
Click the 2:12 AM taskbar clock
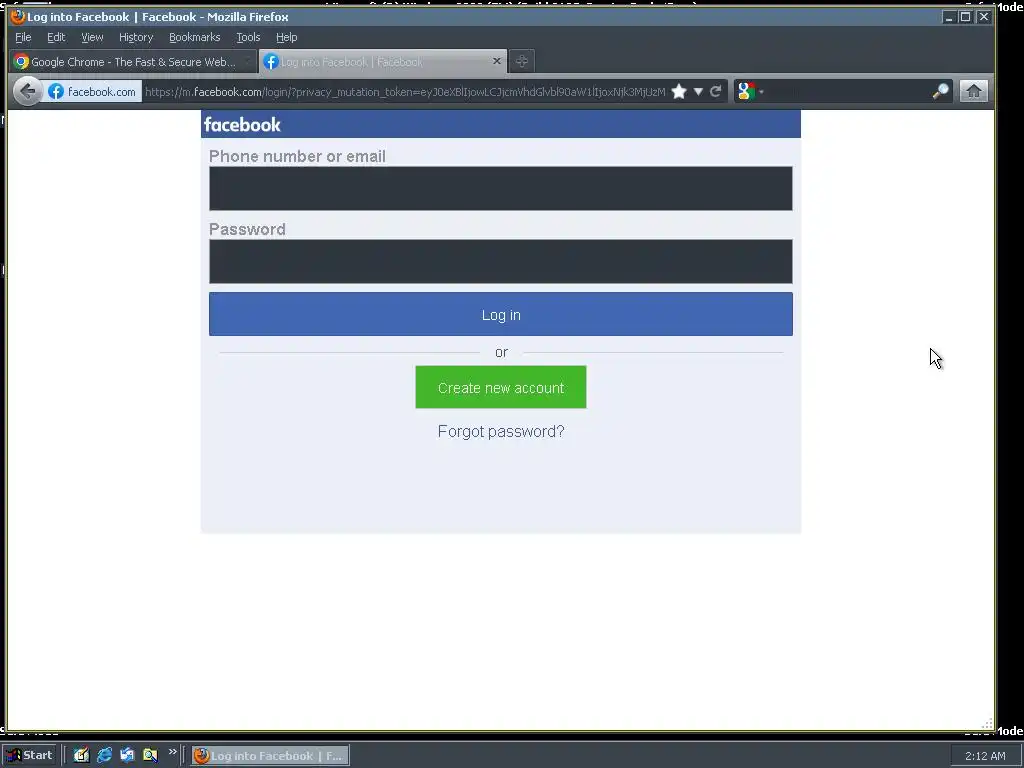tap(985, 756)
